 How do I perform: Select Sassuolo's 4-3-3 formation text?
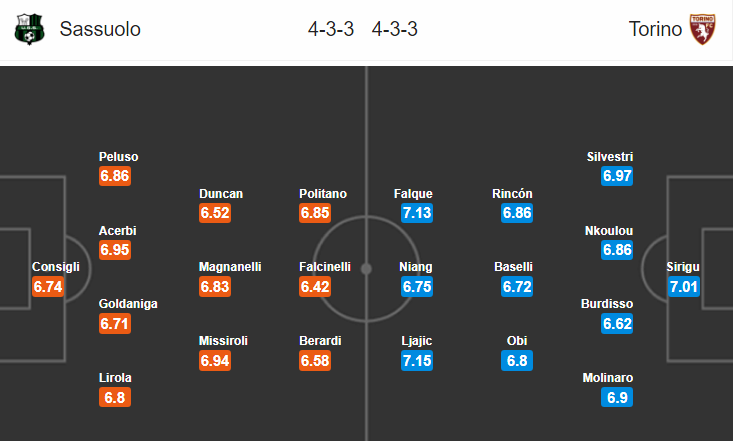[331, 29]
